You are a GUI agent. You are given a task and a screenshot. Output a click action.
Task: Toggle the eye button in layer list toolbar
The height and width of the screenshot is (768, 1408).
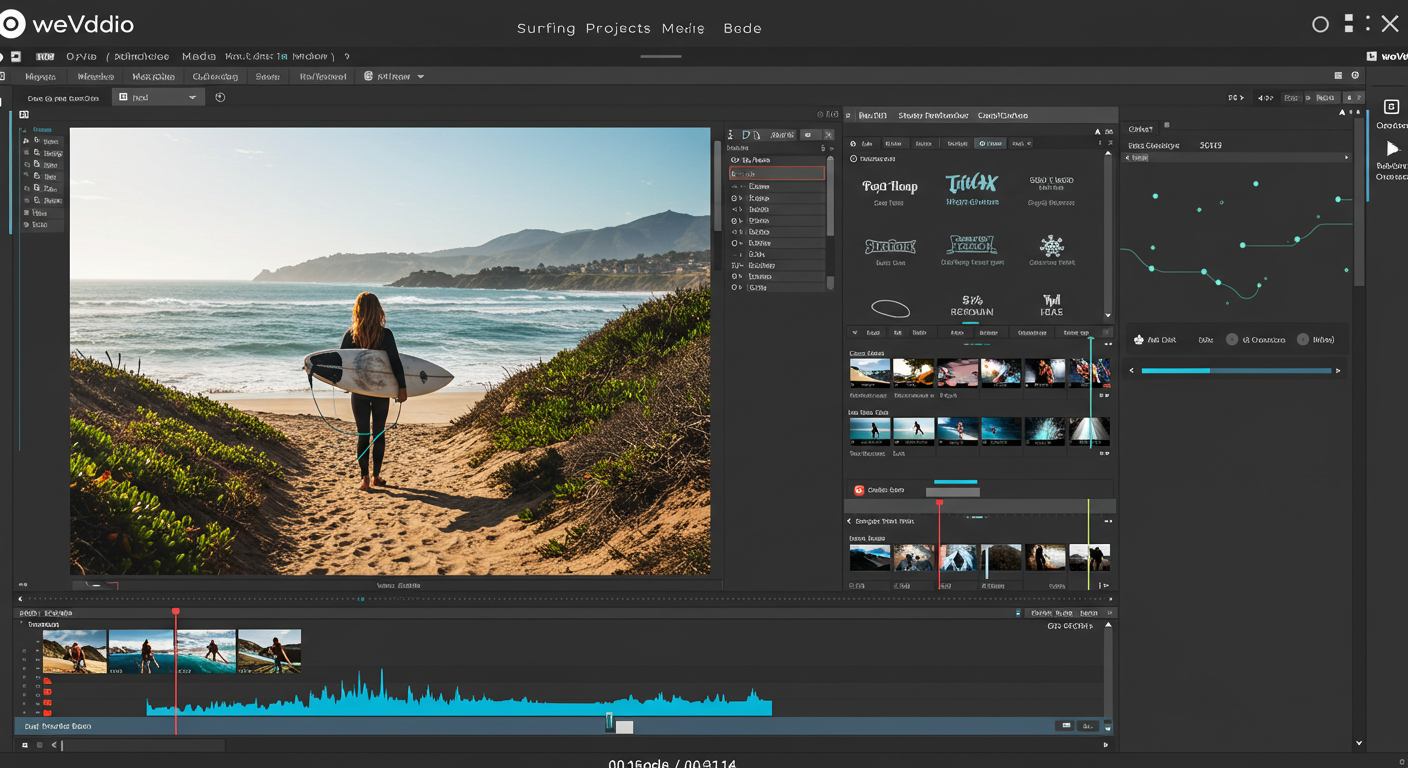809,135
